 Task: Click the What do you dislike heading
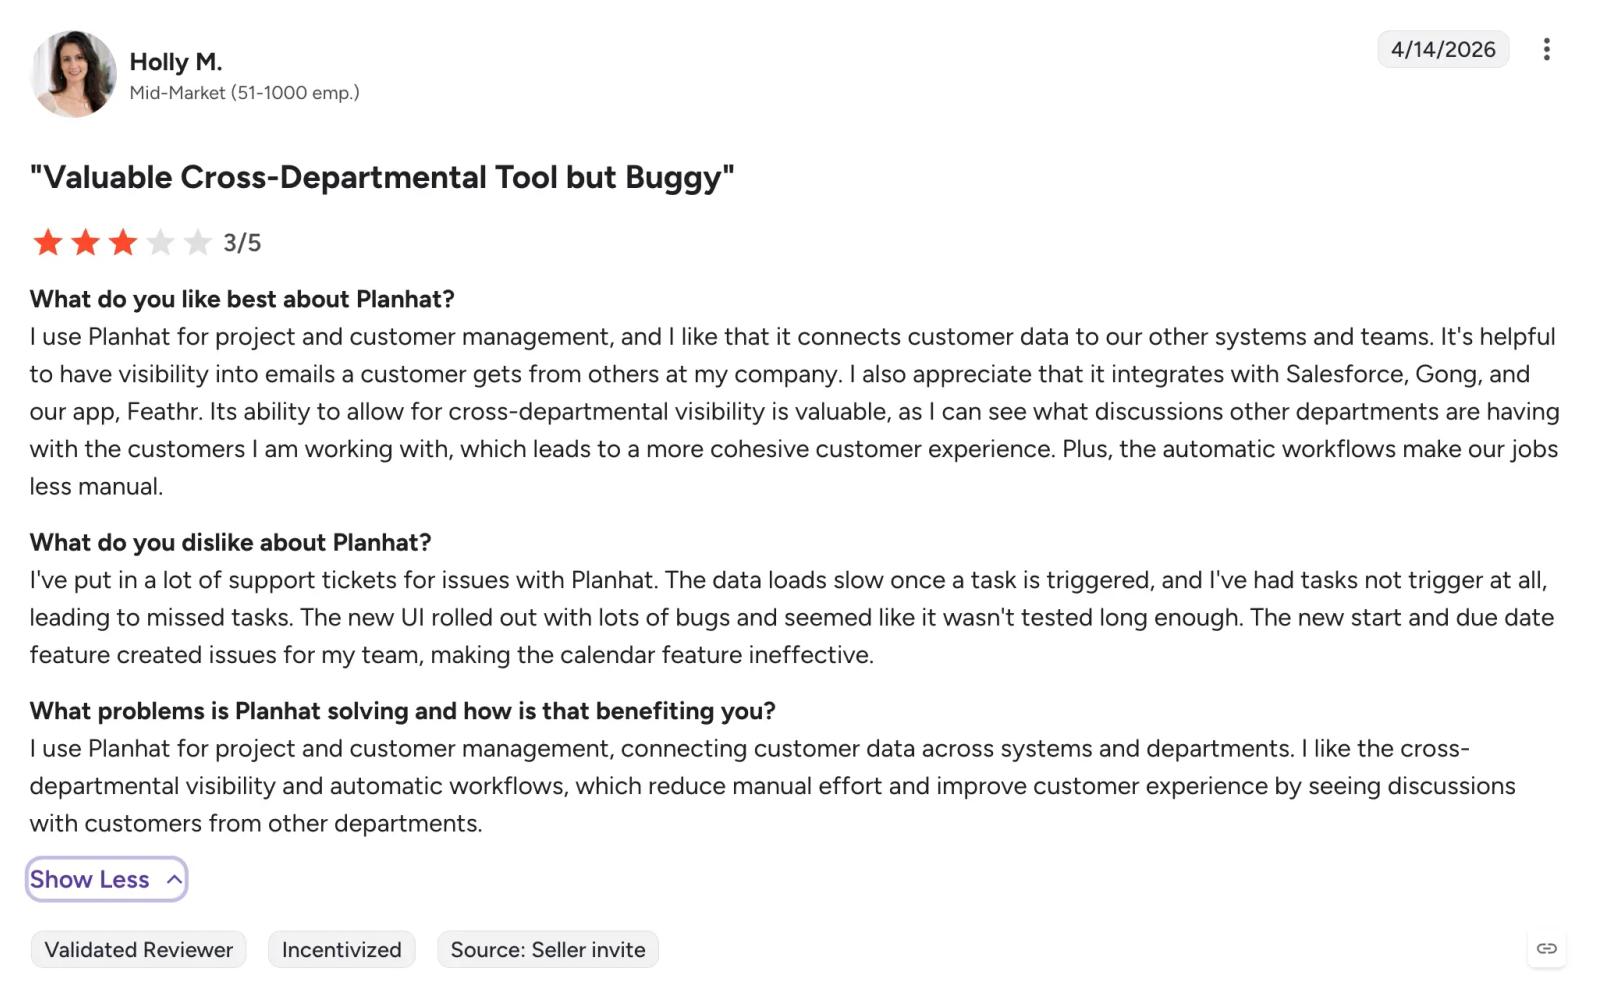point(230,543)
